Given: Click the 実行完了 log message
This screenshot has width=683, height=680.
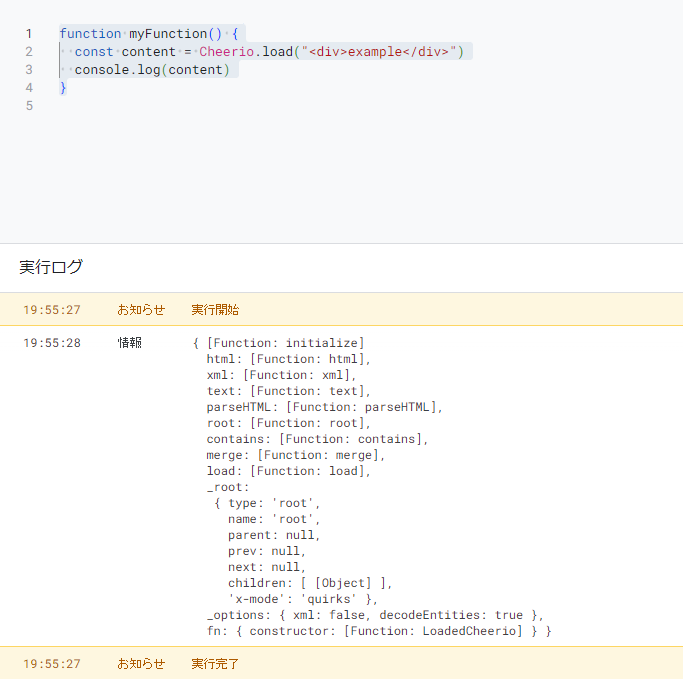Looking at the screenshot, I should [215, 663].
